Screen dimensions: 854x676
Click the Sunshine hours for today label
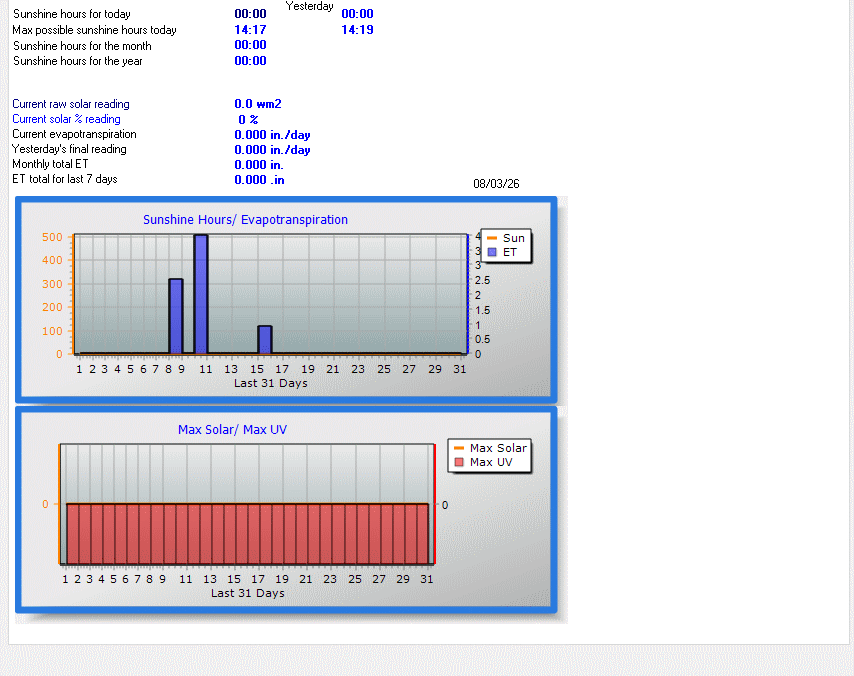pyautogui.click(x=71, y=14)
